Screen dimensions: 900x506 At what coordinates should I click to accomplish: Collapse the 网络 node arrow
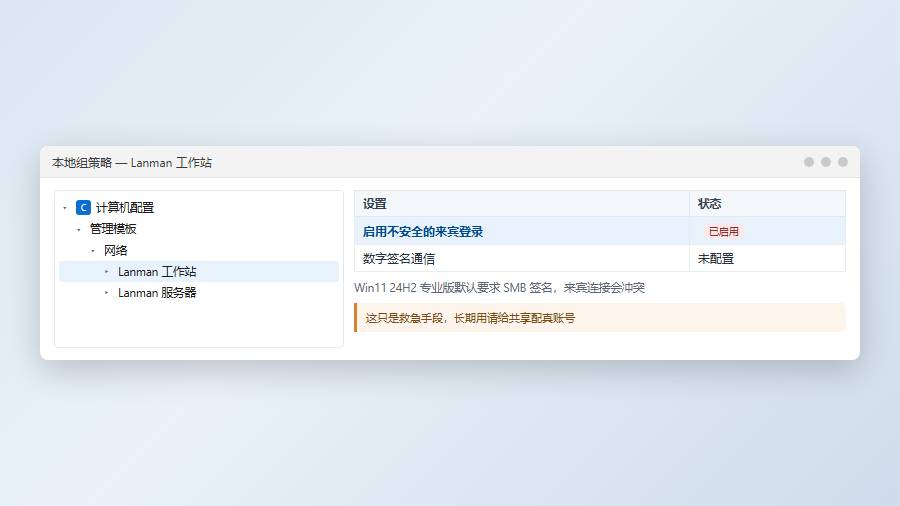click(x=92, y=251)
